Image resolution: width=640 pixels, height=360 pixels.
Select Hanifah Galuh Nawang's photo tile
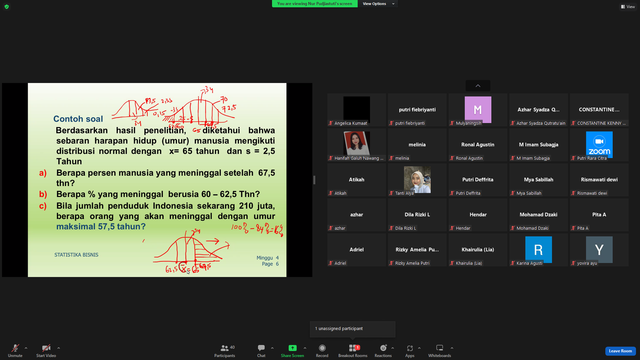pos(357,144)
